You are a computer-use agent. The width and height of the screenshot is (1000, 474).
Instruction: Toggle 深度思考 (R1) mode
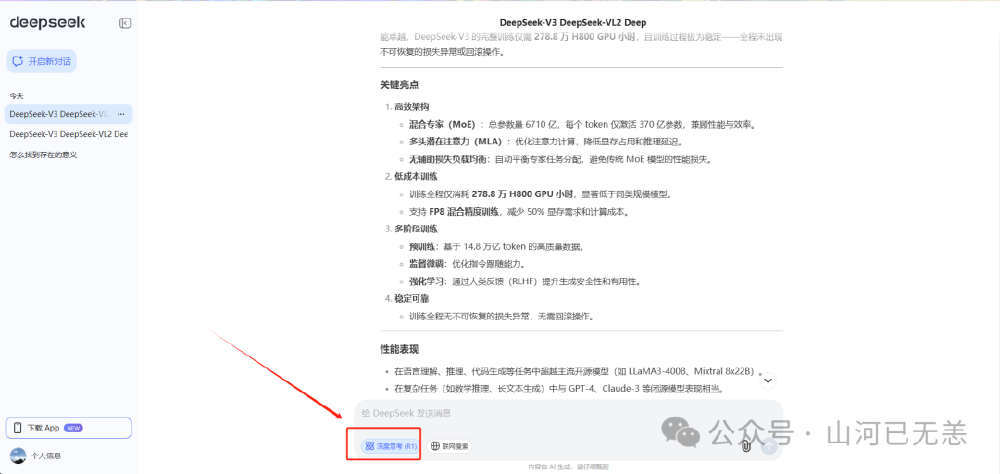coord(392,447)
